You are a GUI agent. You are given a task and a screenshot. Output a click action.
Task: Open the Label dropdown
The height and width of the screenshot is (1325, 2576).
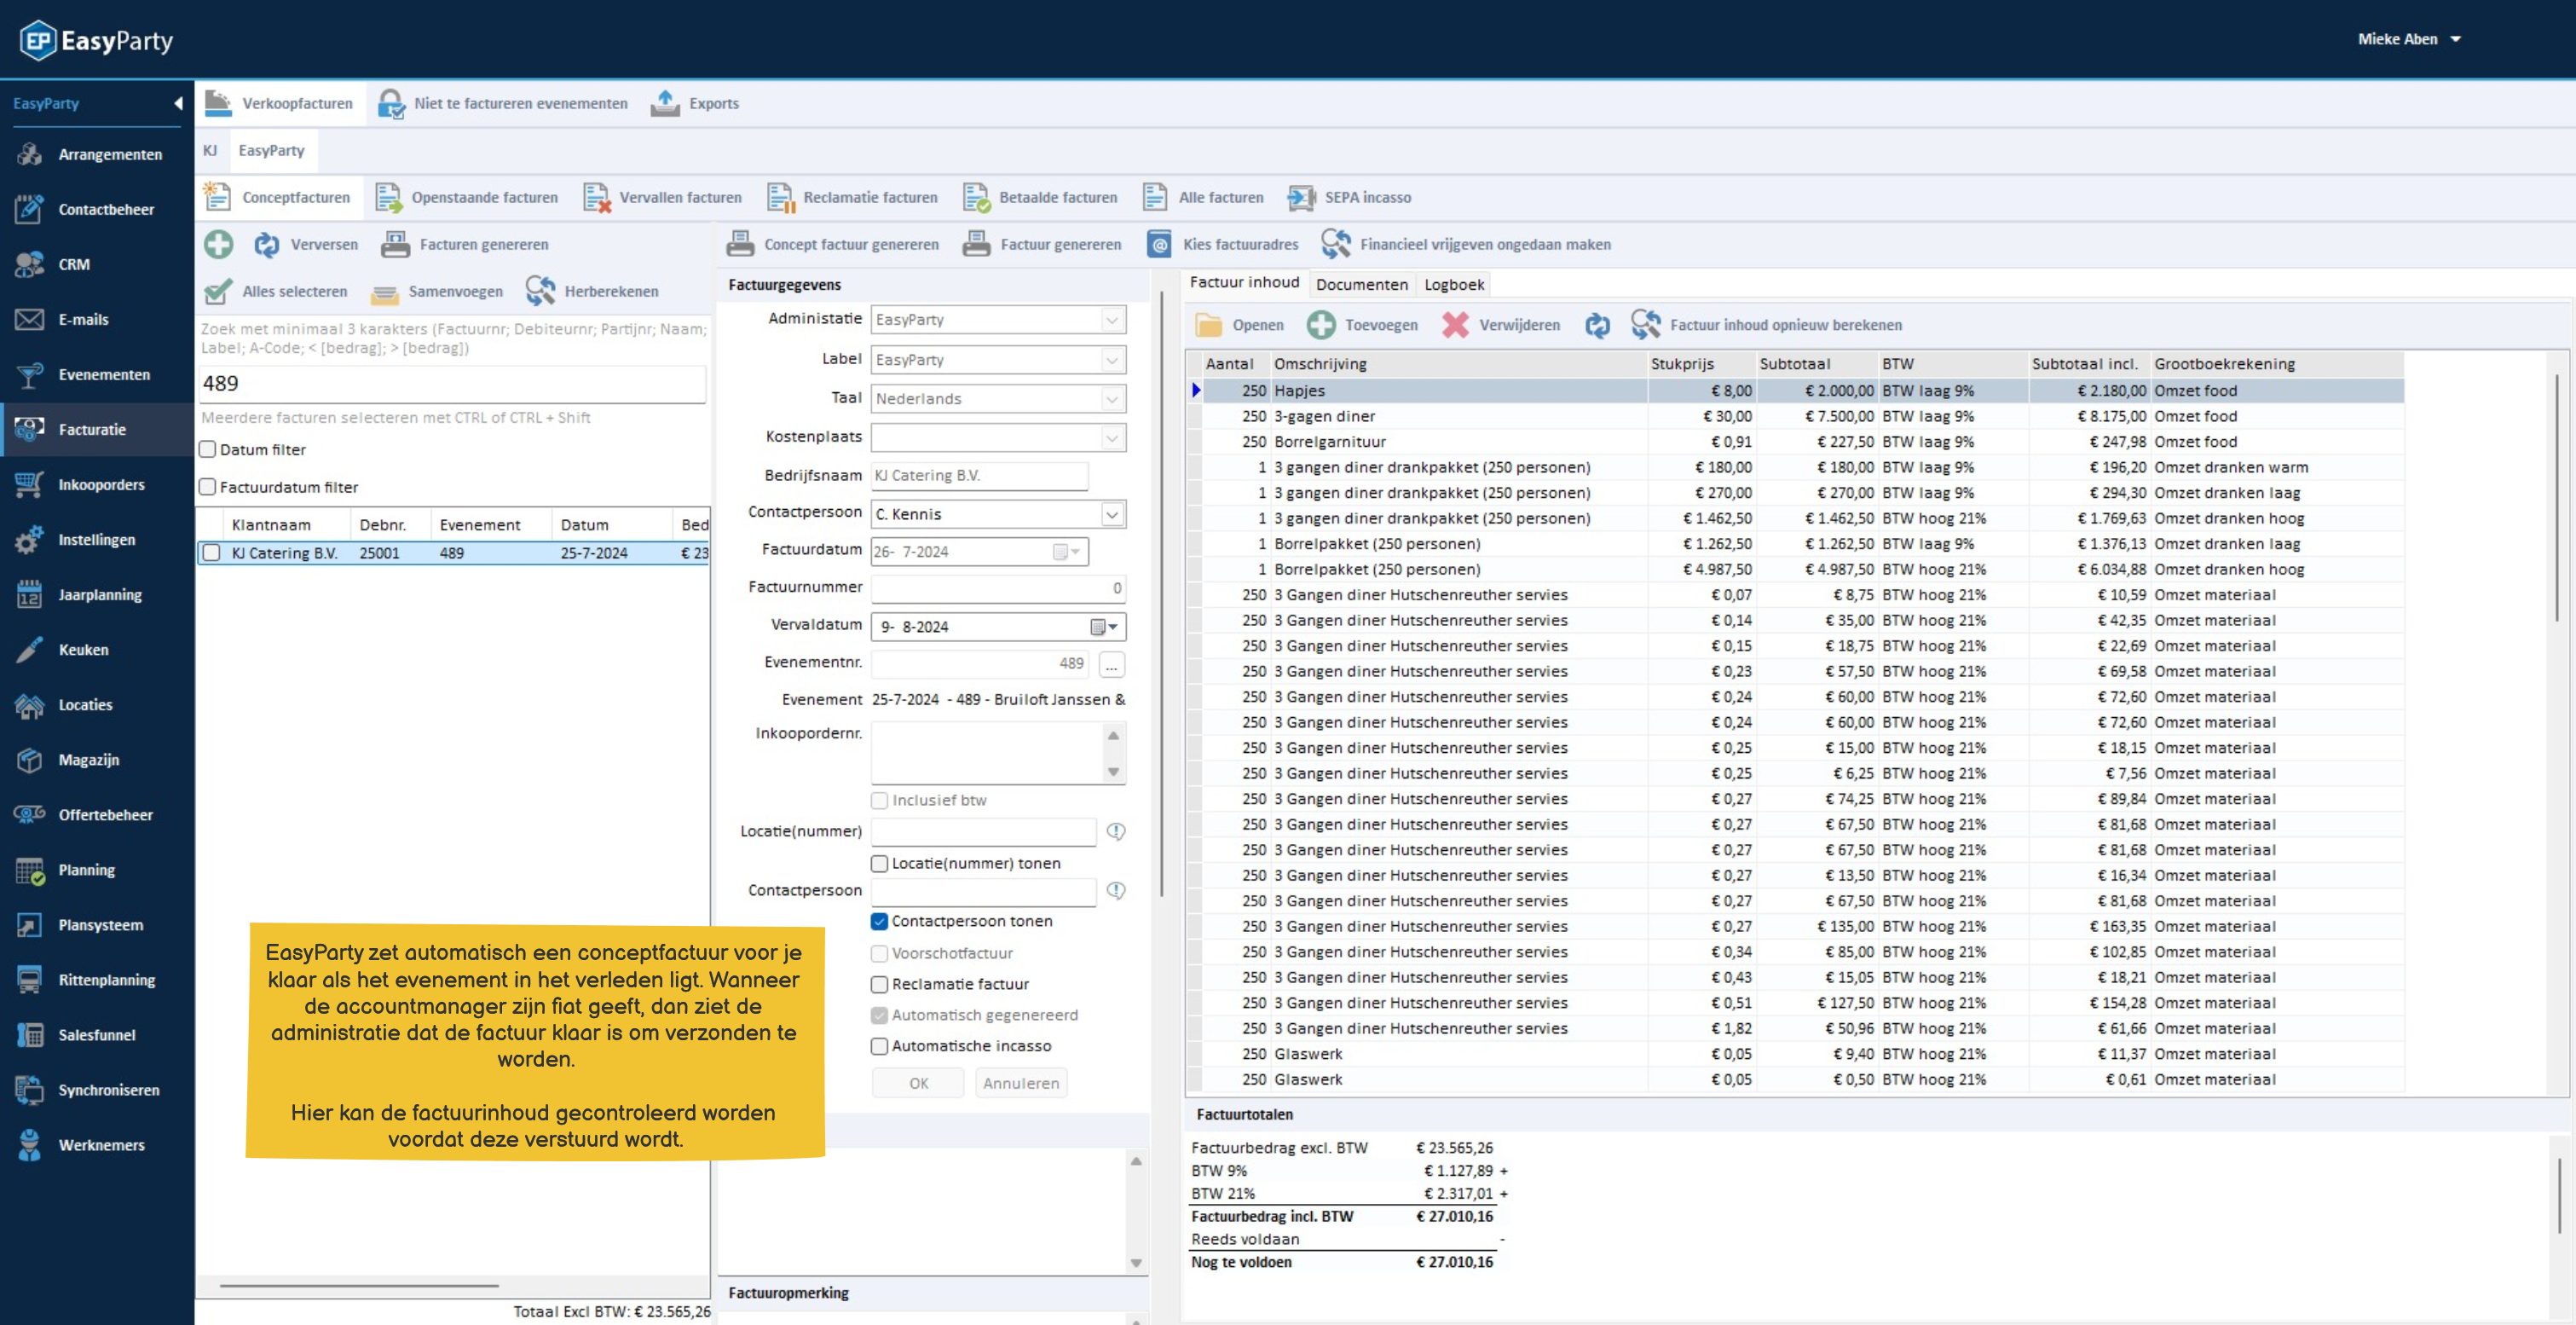tap(1112, 360)
